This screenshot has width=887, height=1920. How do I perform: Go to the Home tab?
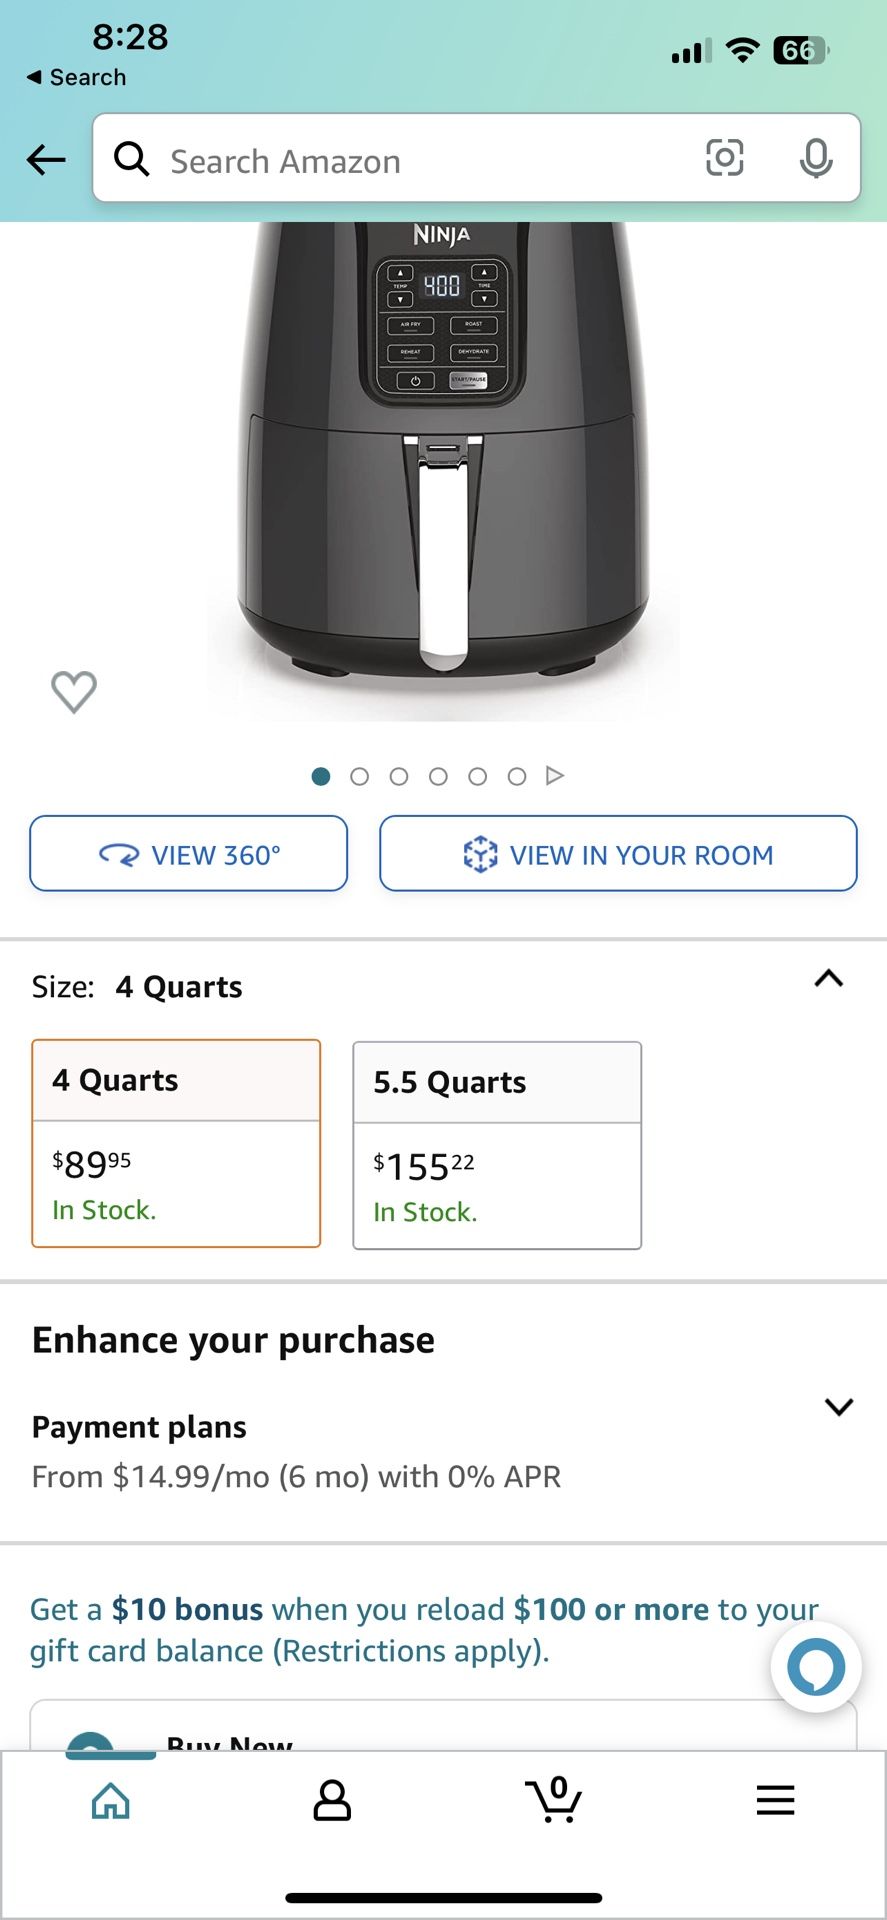[x=111, y=1801]
